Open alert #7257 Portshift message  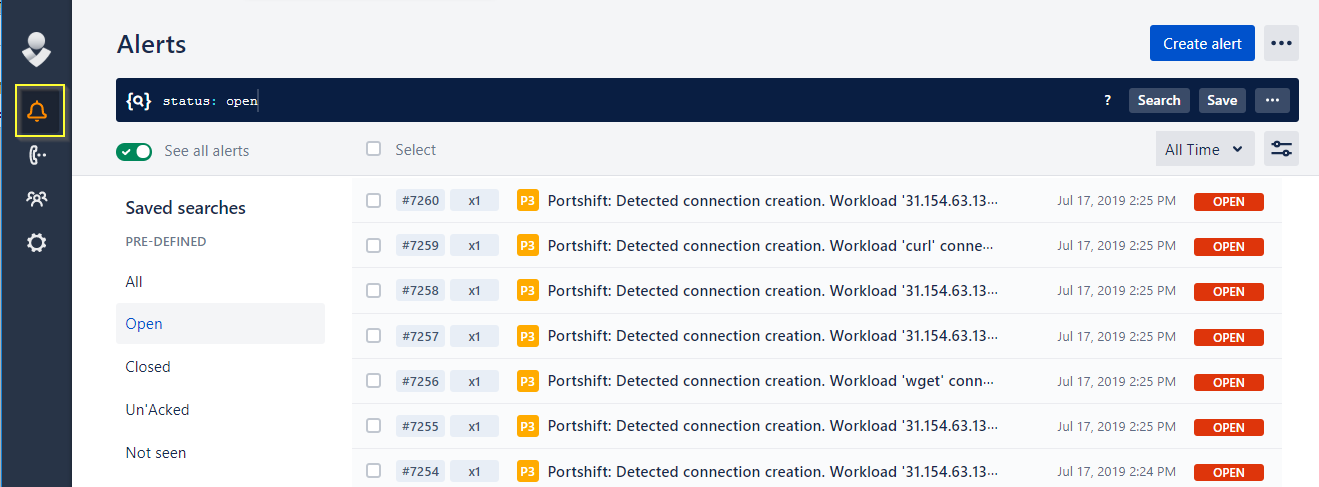point(772,336)
